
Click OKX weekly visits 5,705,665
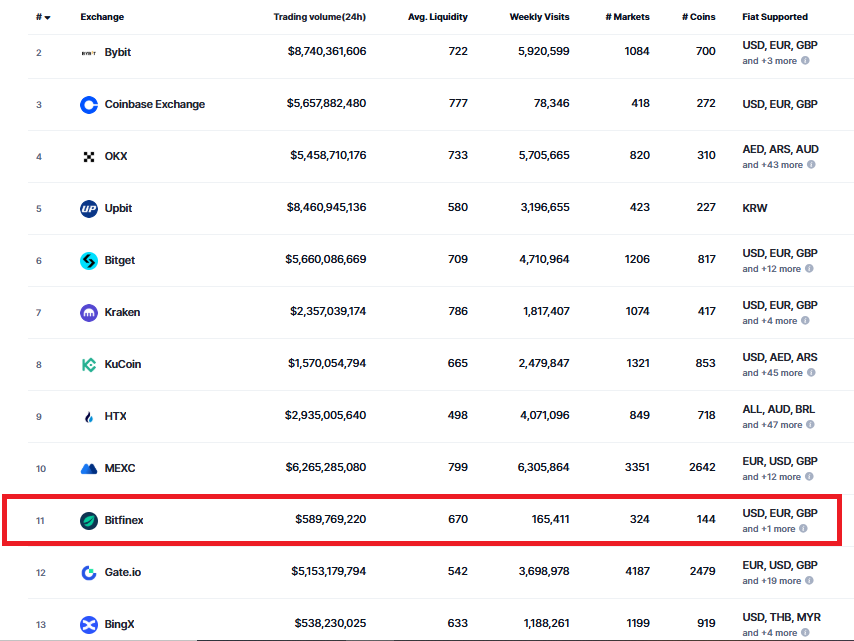[544, 155]
